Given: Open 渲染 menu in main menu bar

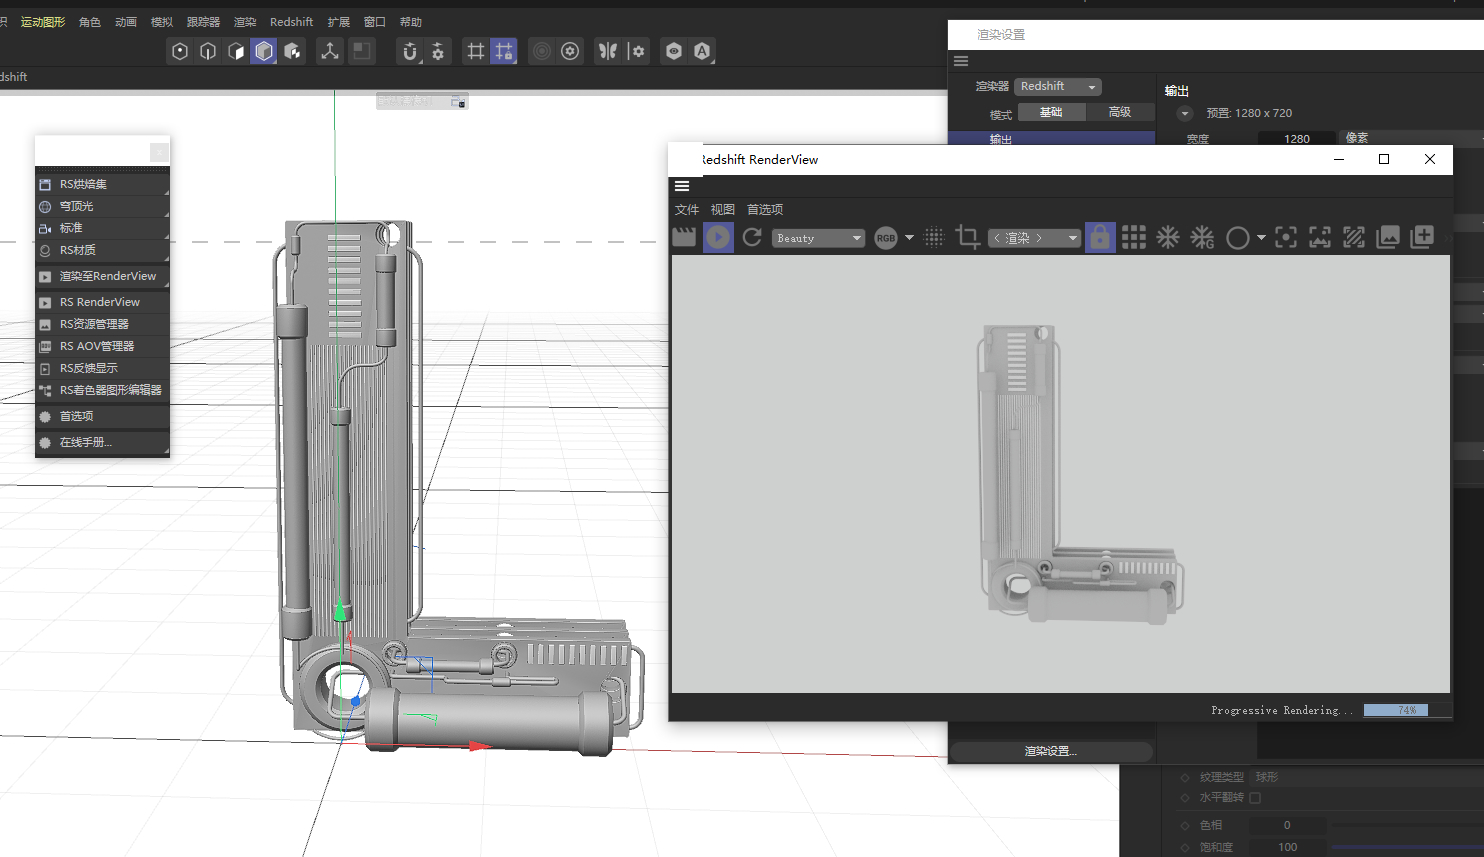Looking at the screenshot, I should tap(245, 22).
